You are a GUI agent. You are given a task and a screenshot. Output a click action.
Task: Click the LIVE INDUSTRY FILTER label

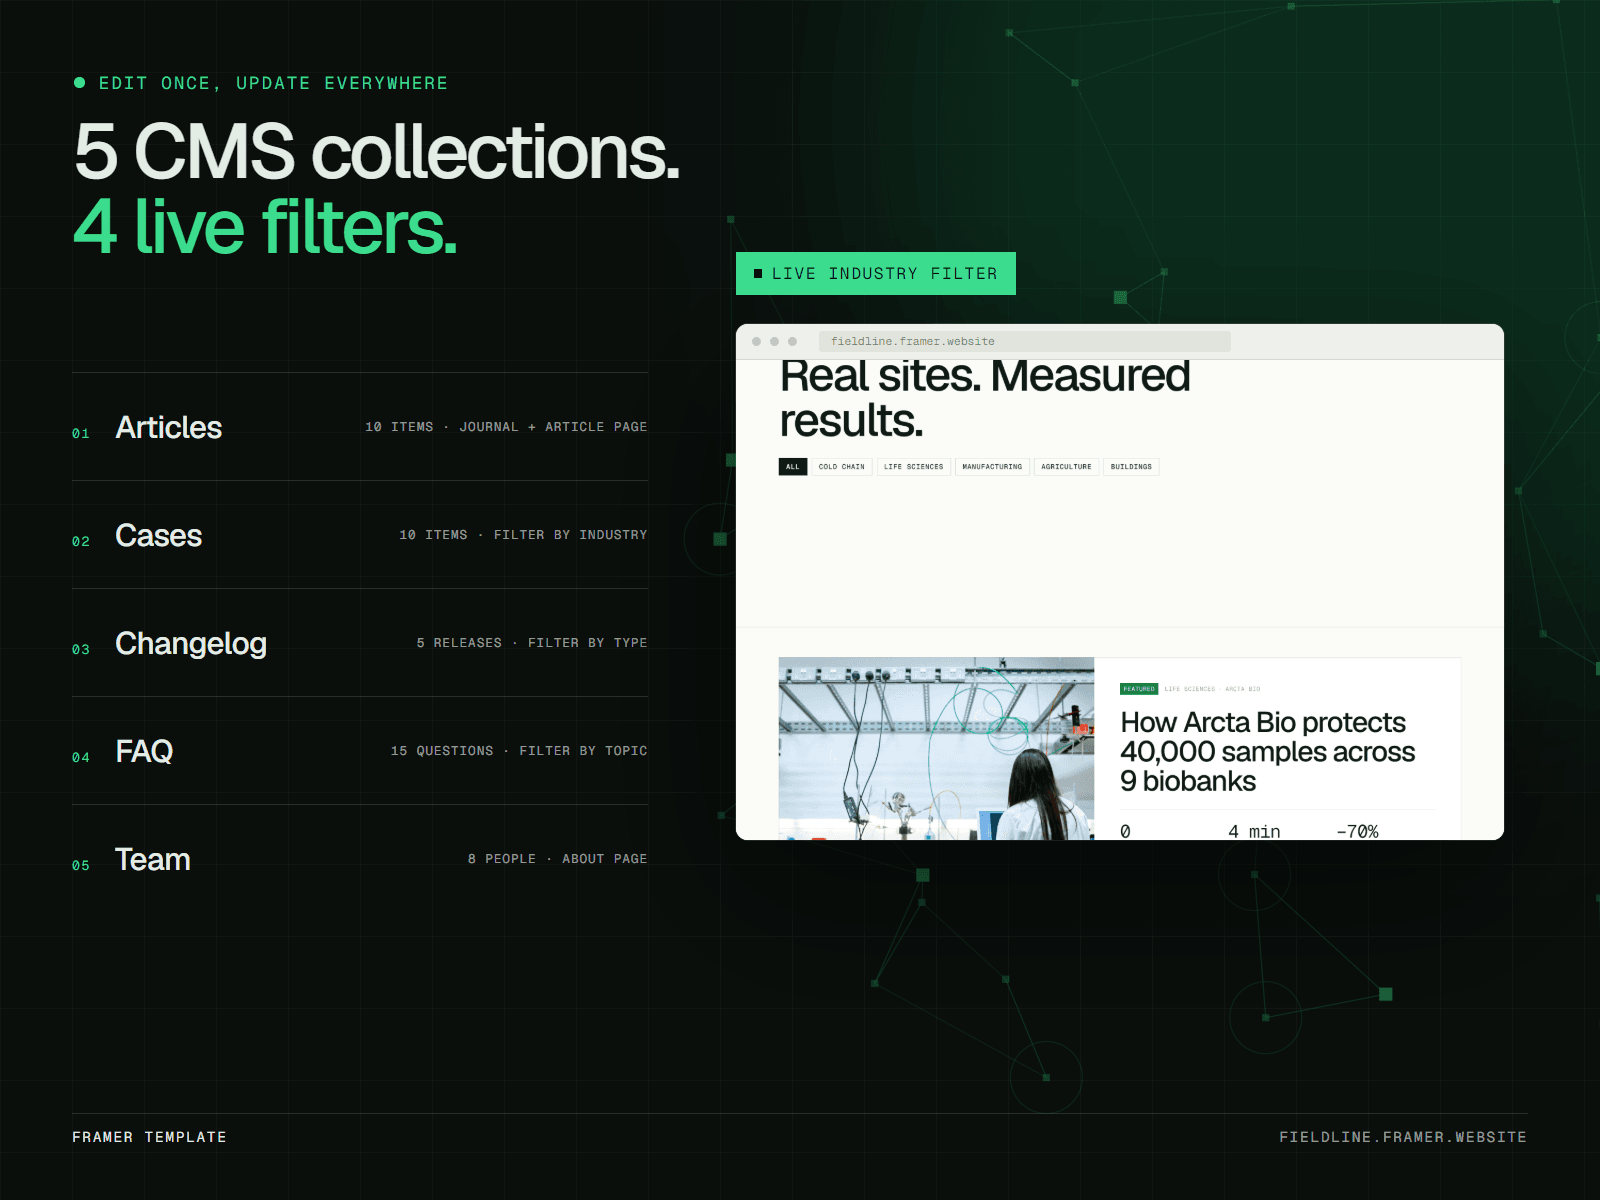pyautogui.click(x=876, y=274)
